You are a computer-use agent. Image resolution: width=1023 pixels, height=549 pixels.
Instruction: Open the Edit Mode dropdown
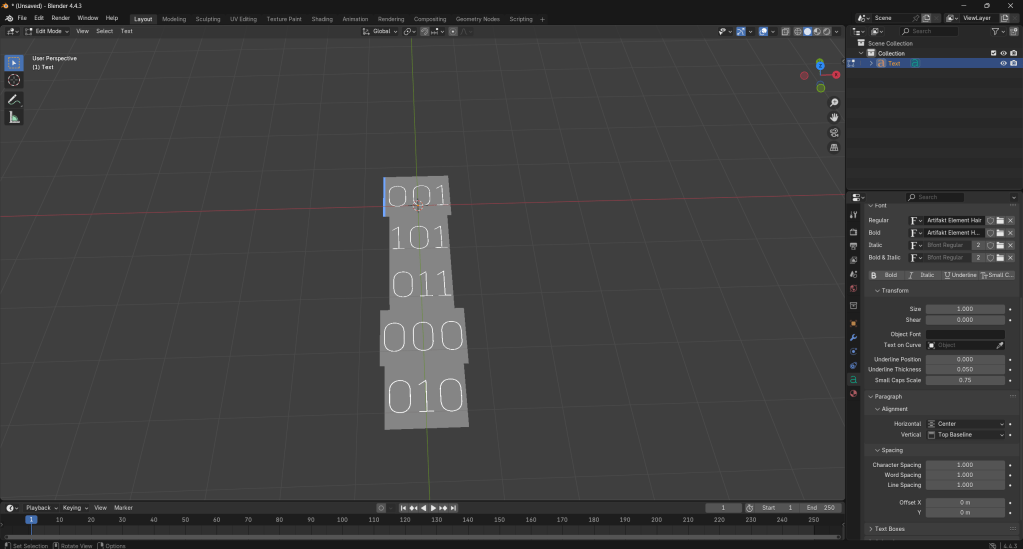(x=48, y=31)
